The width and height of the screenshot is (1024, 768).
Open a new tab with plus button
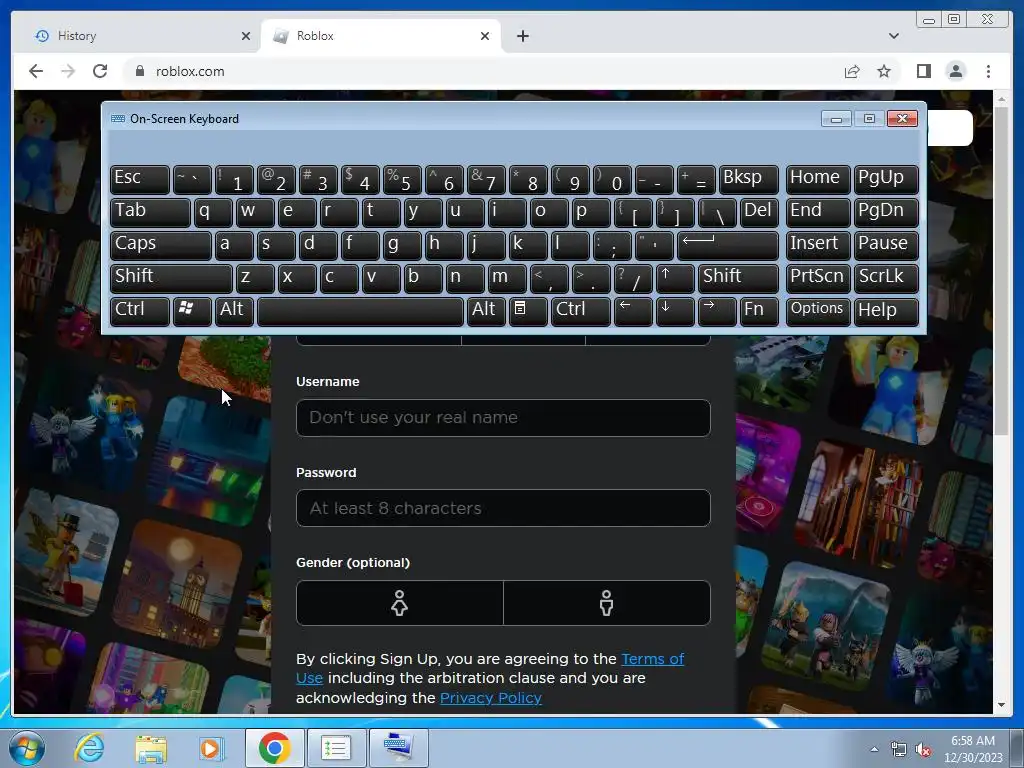click(522, 36)
